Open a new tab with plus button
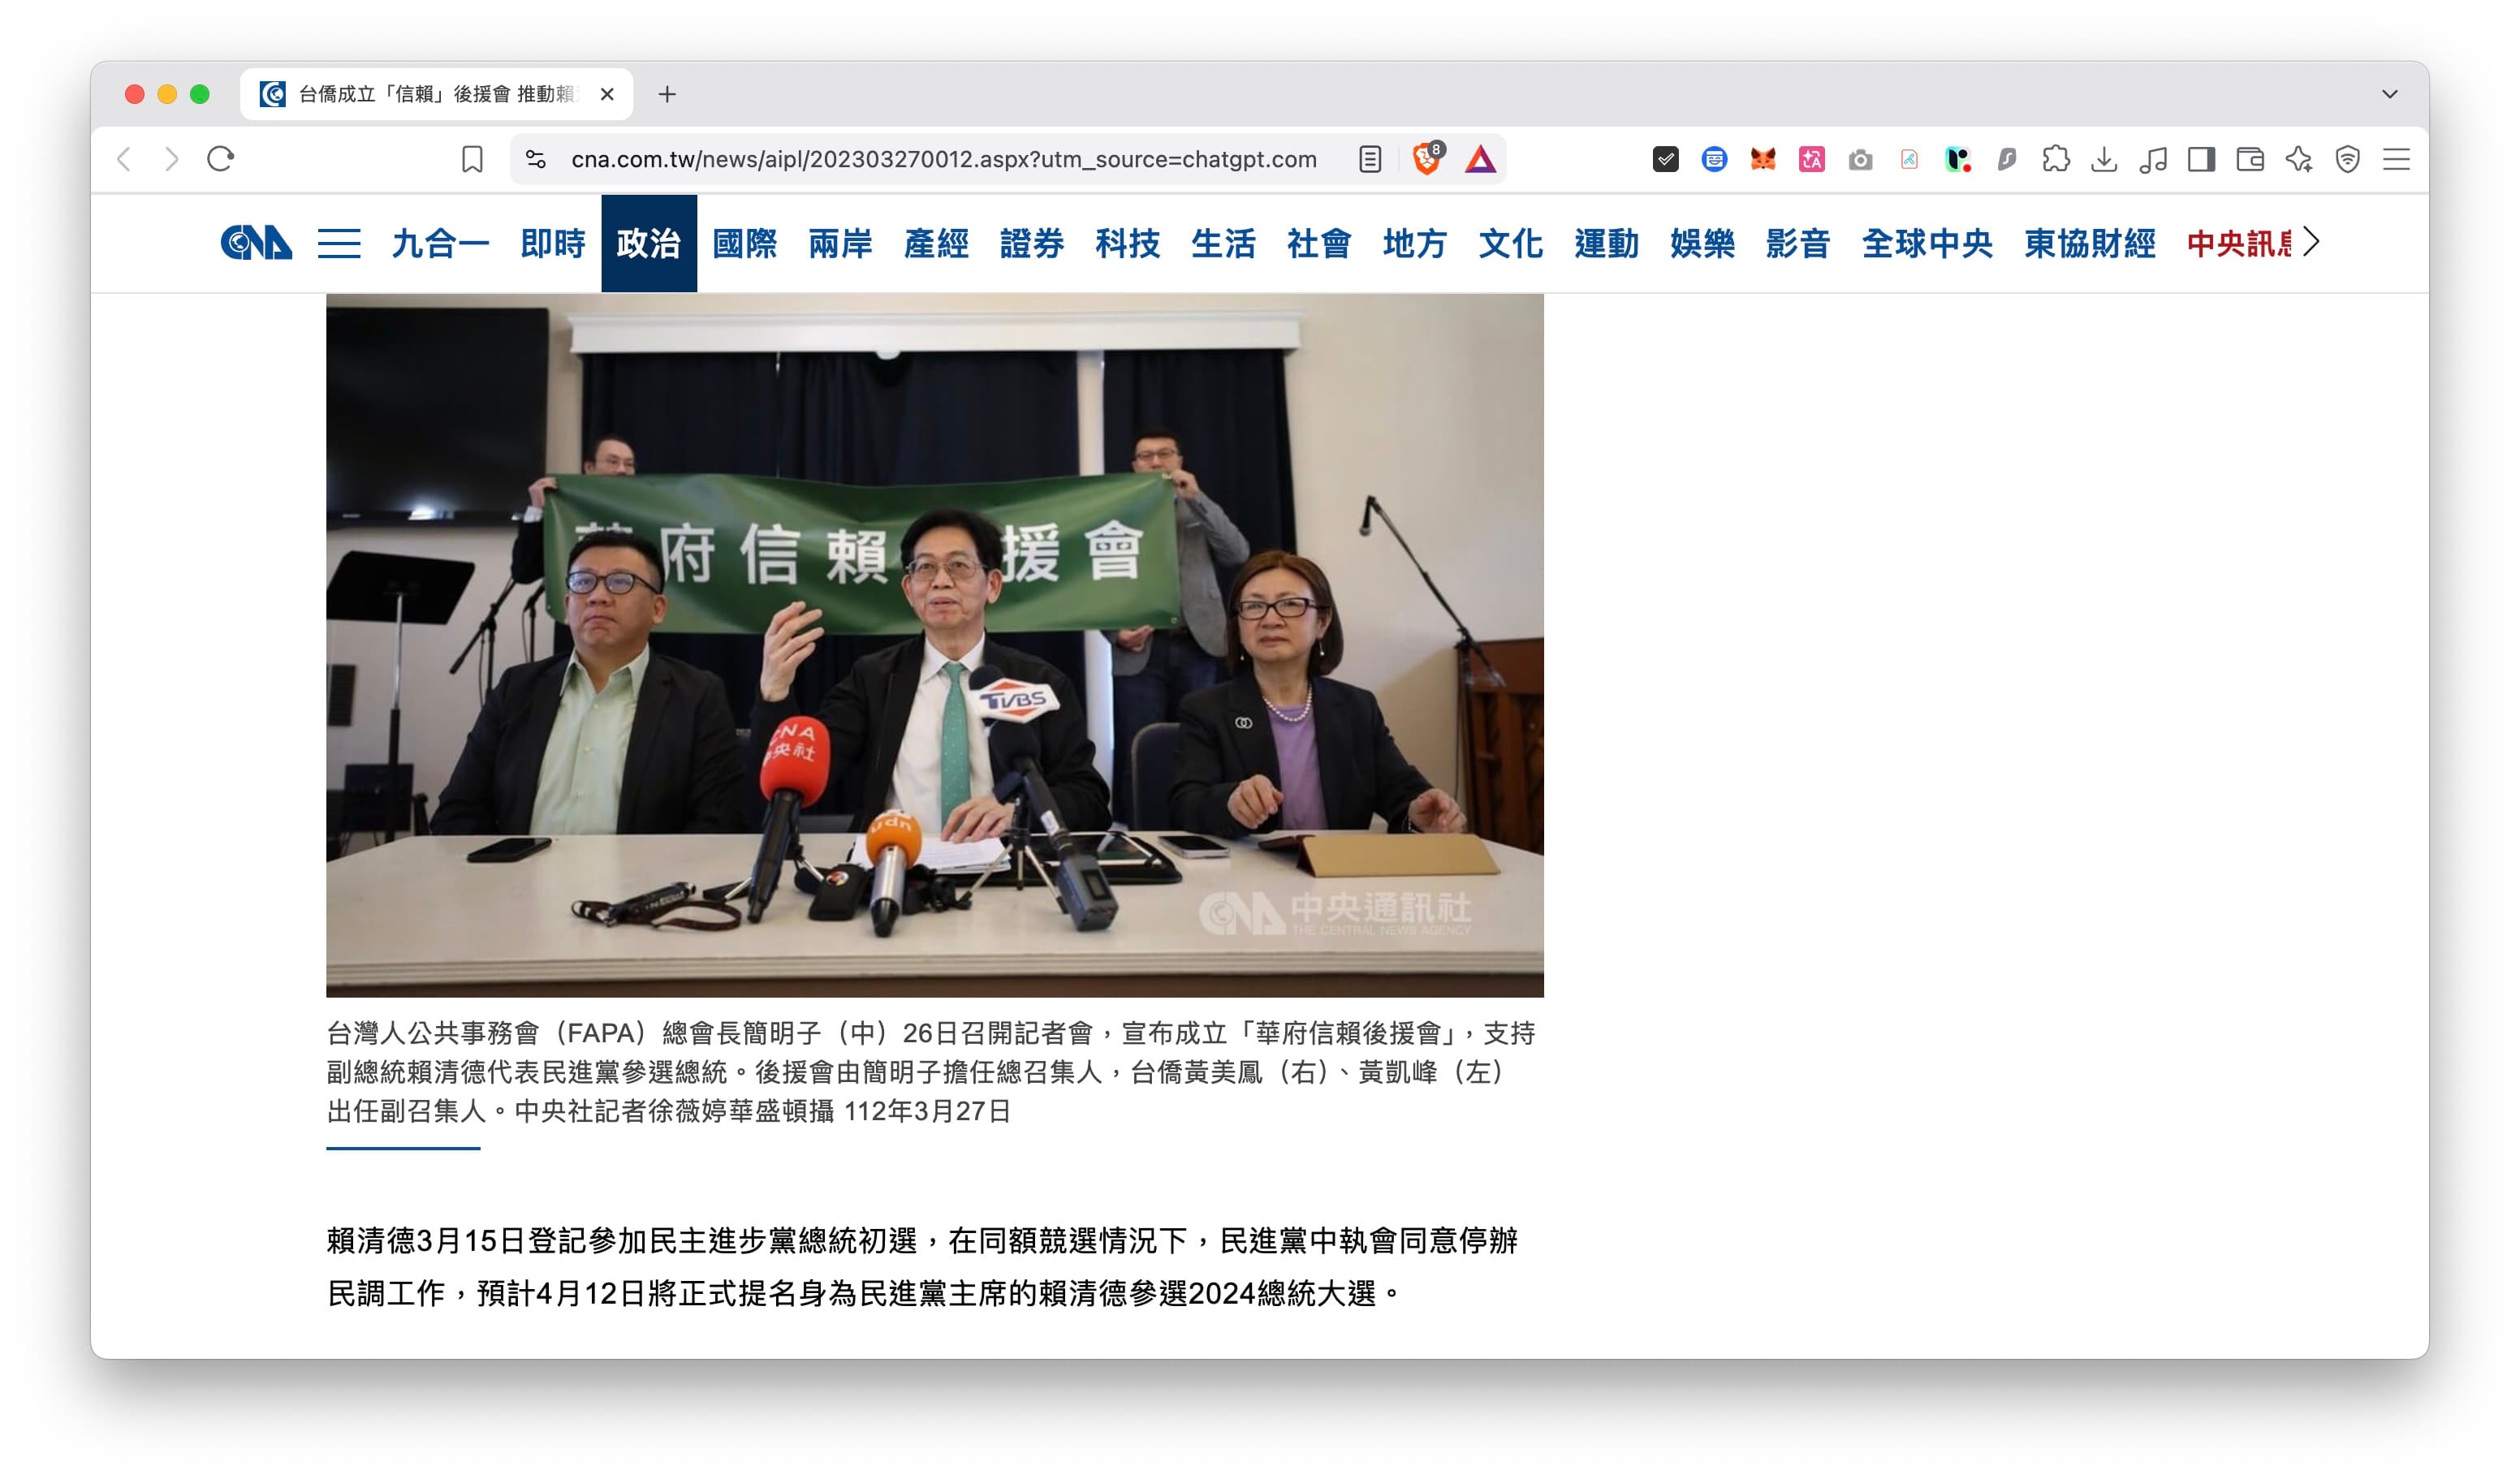The width and height of the screenshot is (2520, 1479). pos(667,94)
